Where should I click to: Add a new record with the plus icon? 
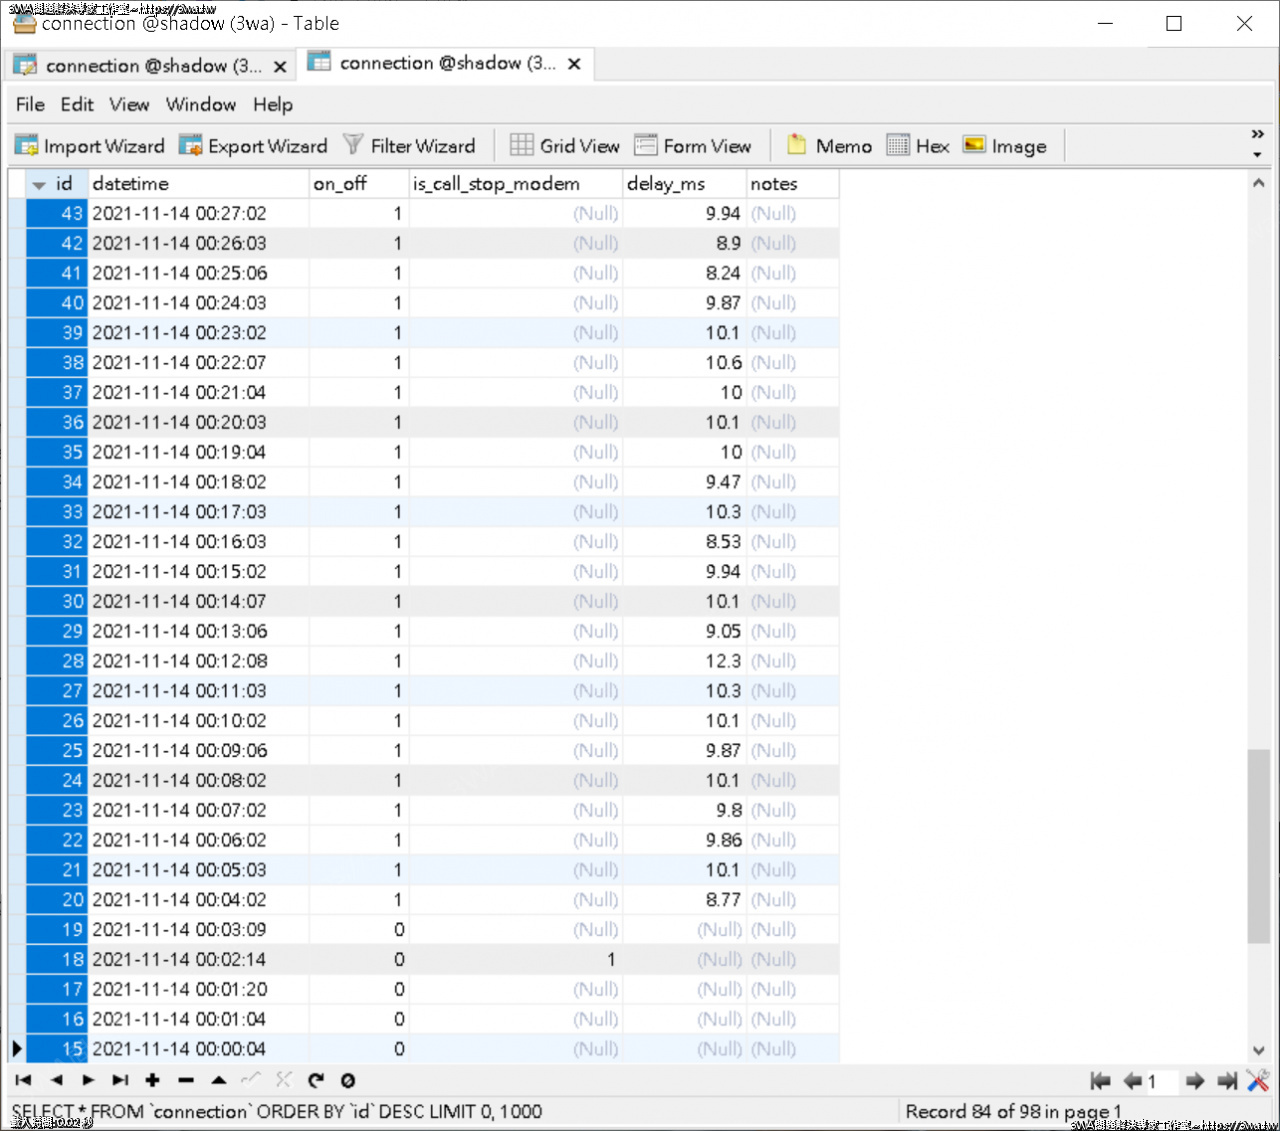[153, 1080]
